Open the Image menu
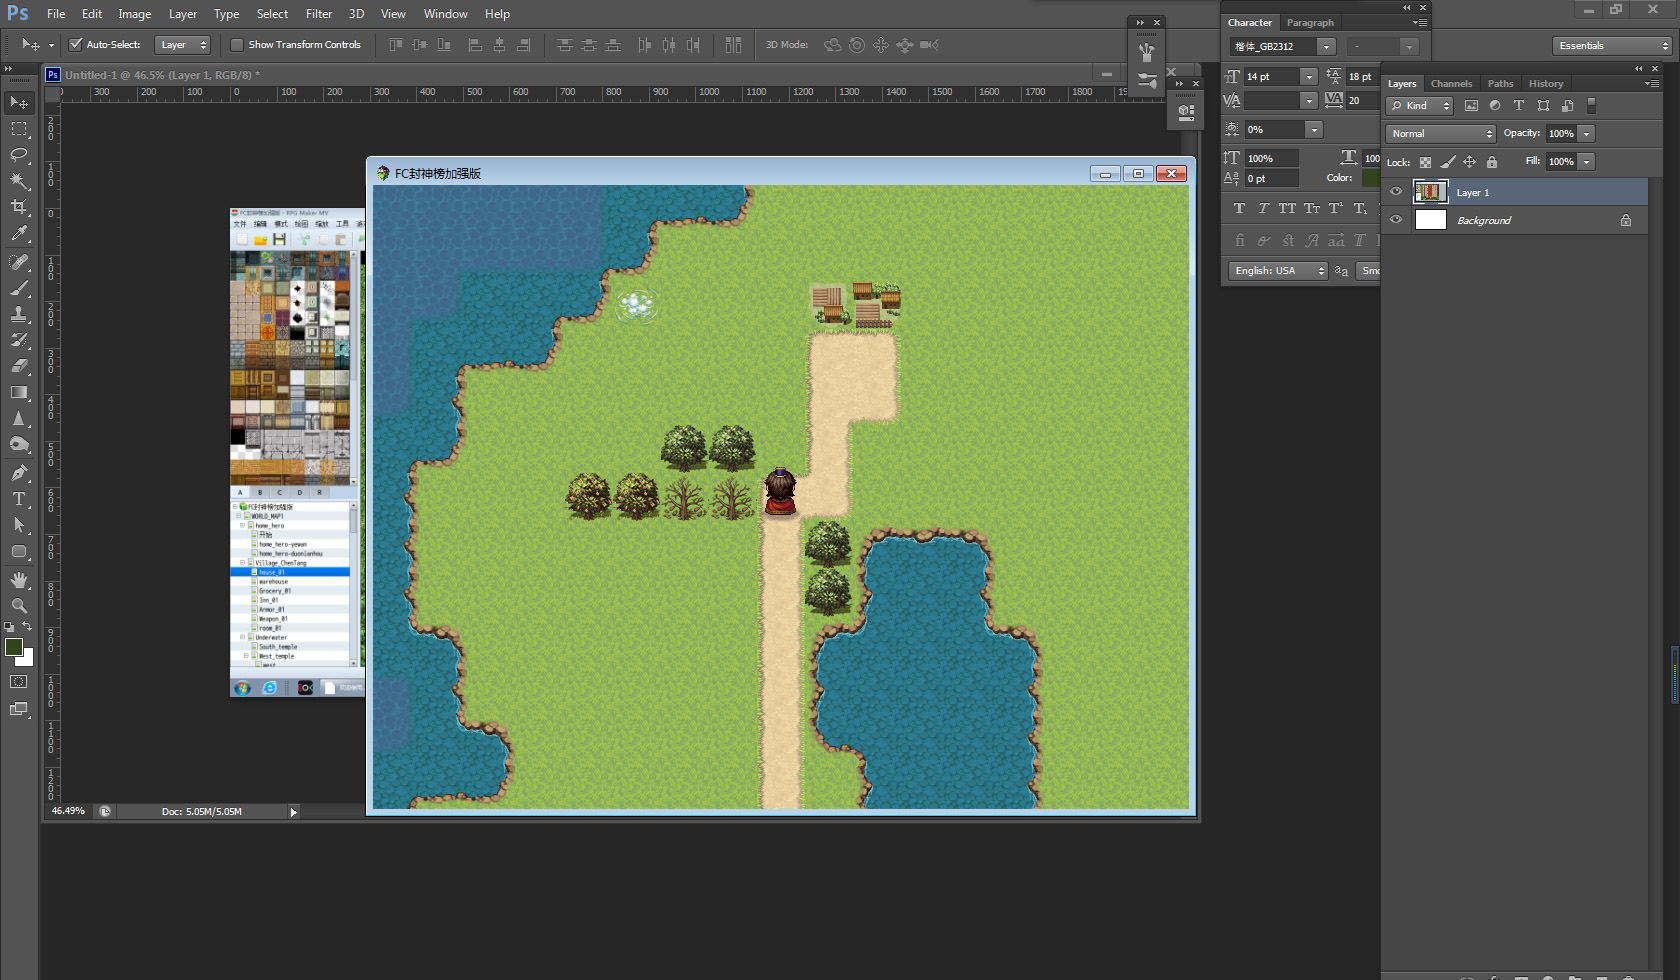 pyautogui.click(x=134, y=14)
